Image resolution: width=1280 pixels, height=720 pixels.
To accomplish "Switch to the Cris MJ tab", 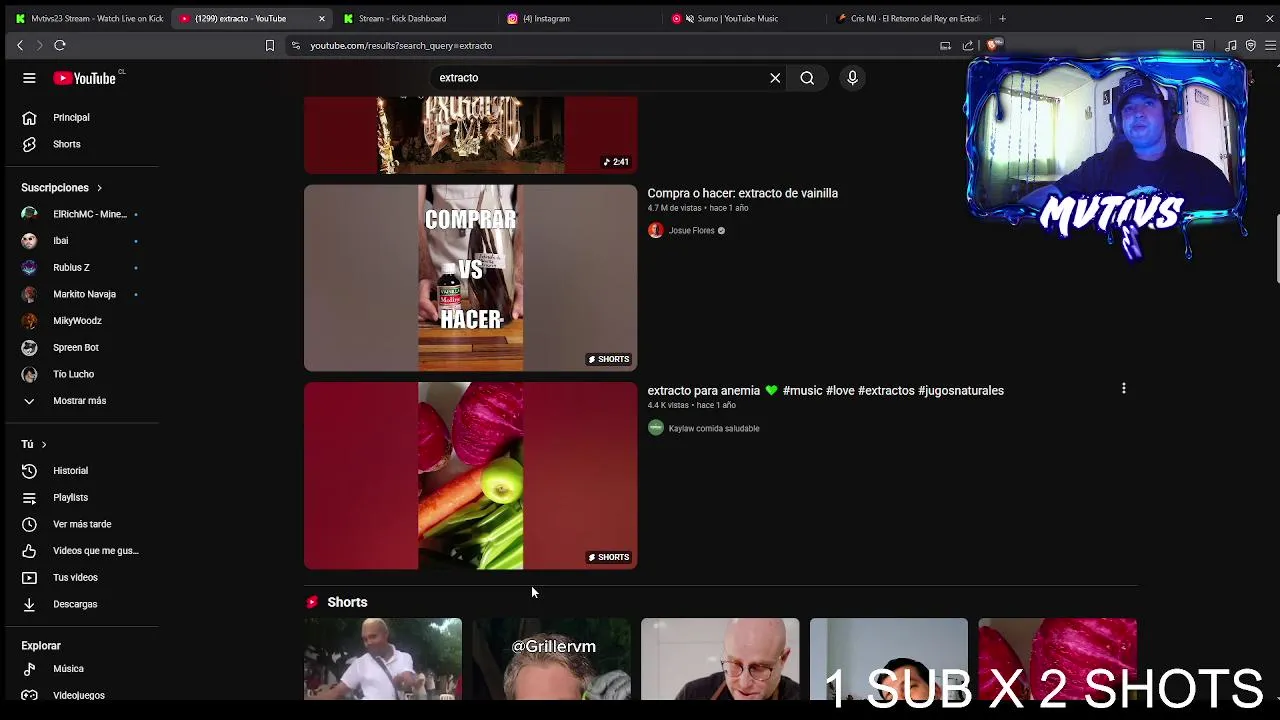I will 908,18.
